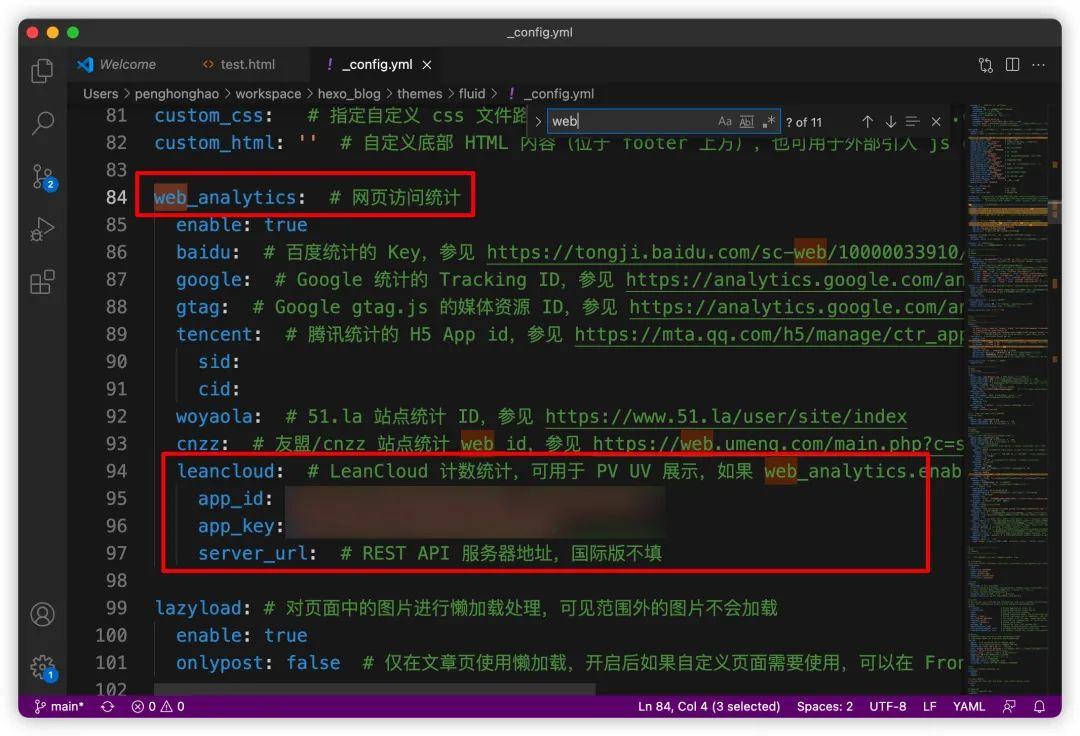Screen dimensions: 1080x736
Task: Change indentation via 'Spaces: 2'
Action: 824,706
